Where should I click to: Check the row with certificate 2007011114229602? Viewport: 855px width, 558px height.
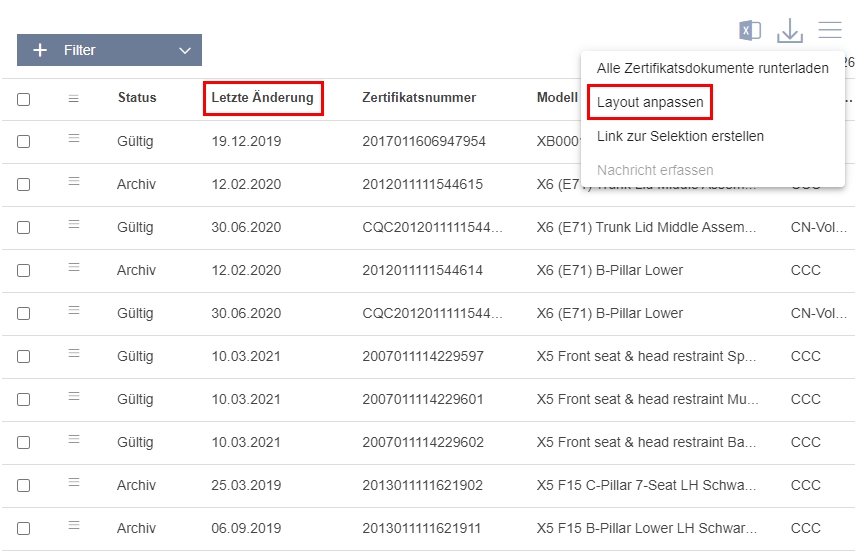pos(23,442)
